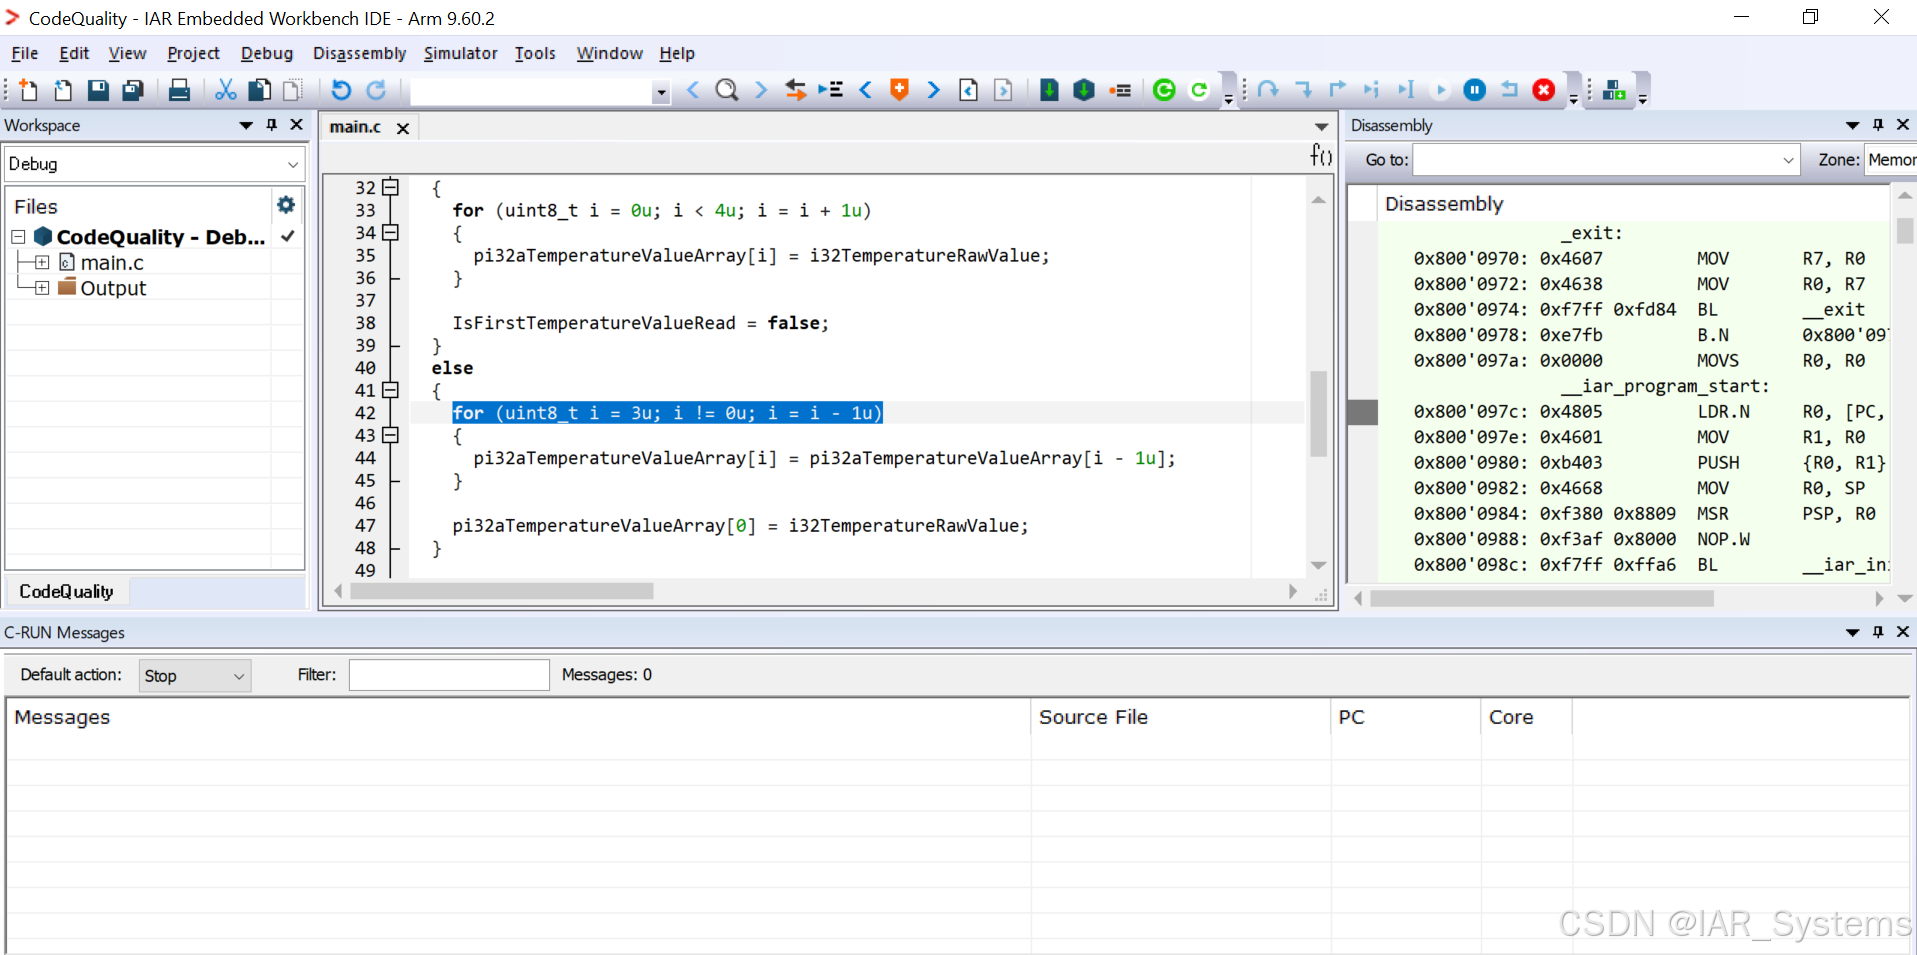The width and height of the screenshot is (1917, 955).
Task: Close the main.c editor tab
Action: [x=403, y=128]
